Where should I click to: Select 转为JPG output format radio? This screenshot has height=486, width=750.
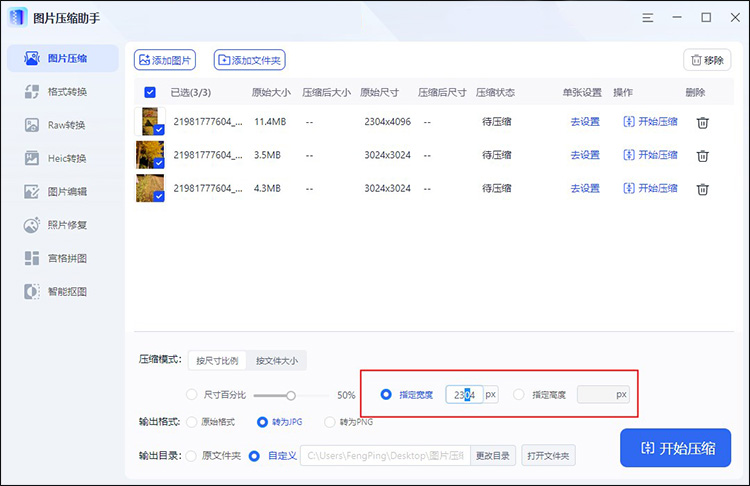[x=262, y=422]
